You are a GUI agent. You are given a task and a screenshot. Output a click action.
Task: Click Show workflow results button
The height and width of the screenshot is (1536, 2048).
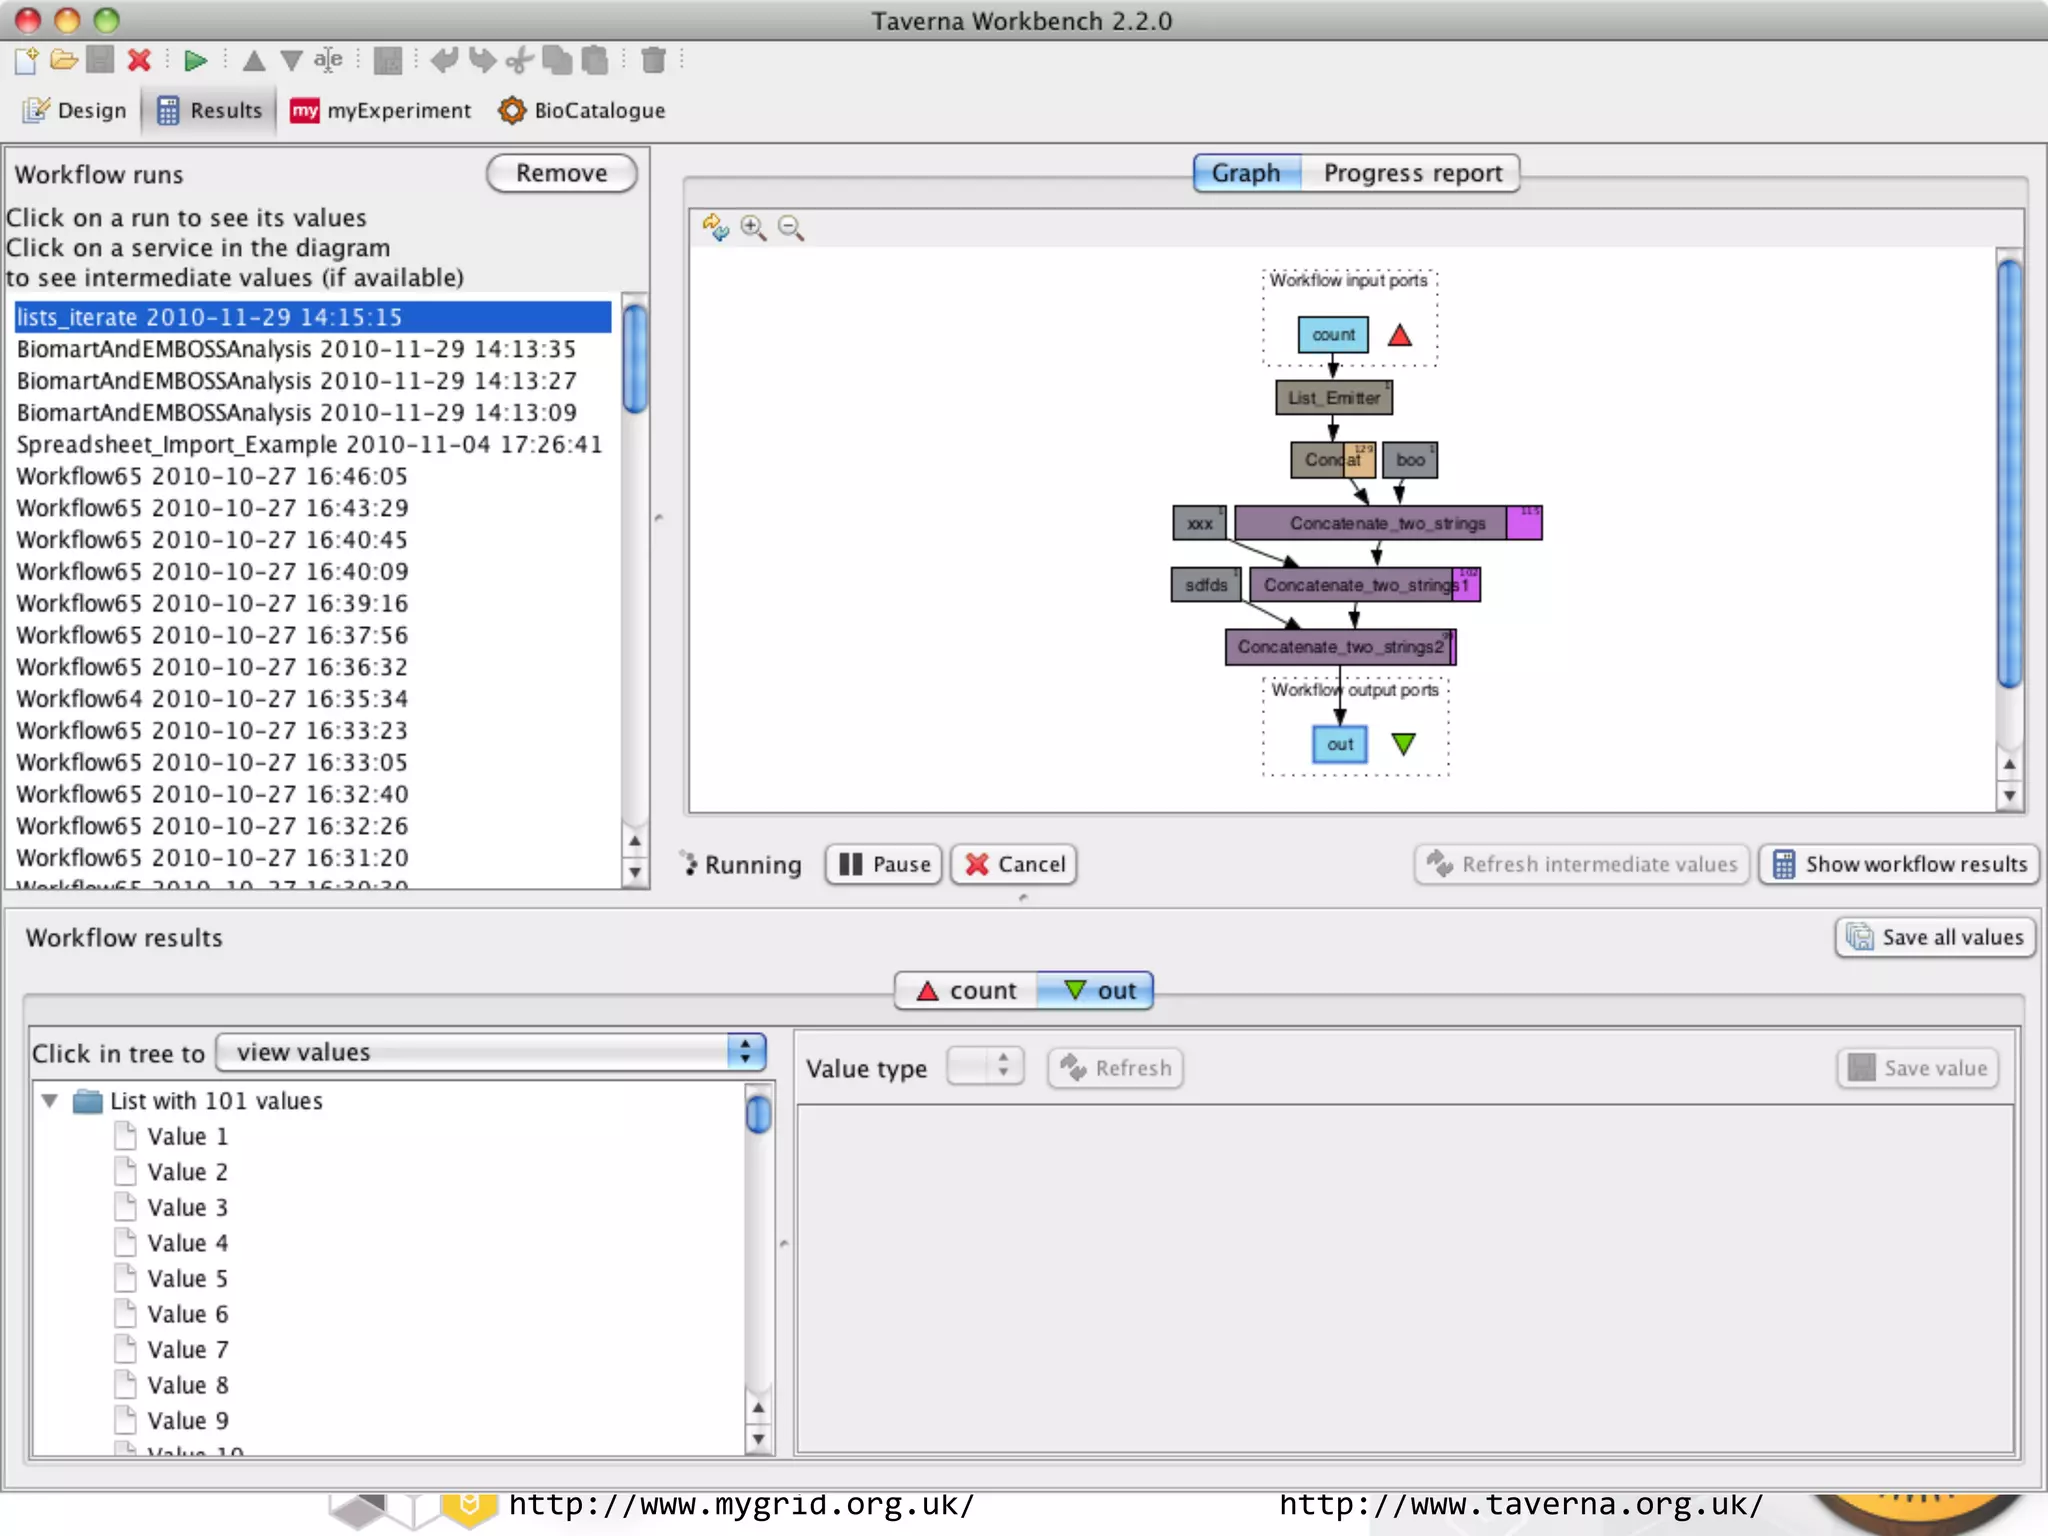(1899, 864)
